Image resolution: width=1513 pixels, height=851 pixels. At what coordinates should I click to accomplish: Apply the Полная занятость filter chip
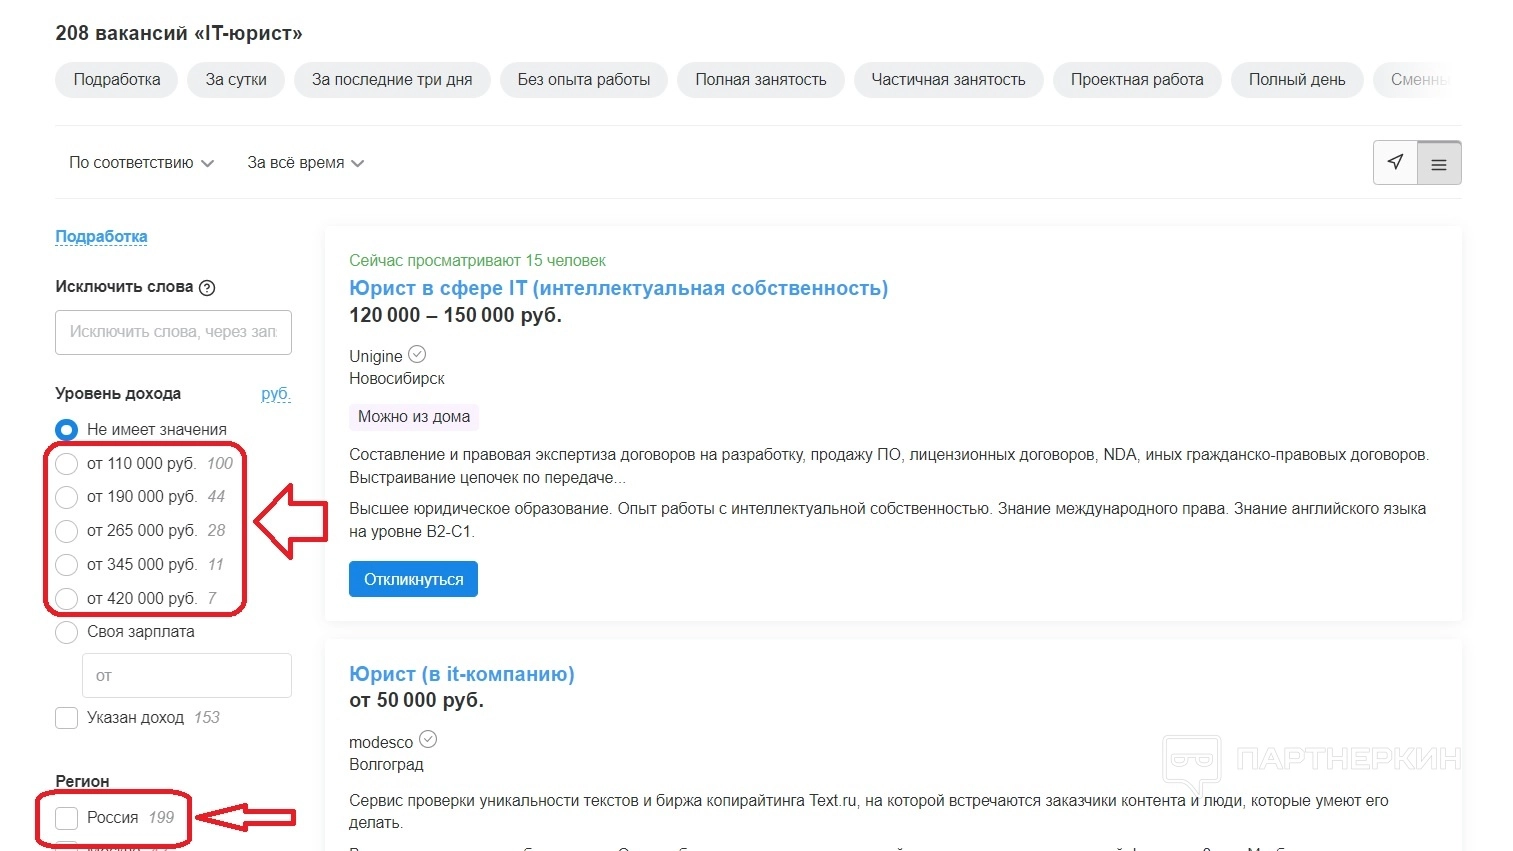[x=760, y=80]
